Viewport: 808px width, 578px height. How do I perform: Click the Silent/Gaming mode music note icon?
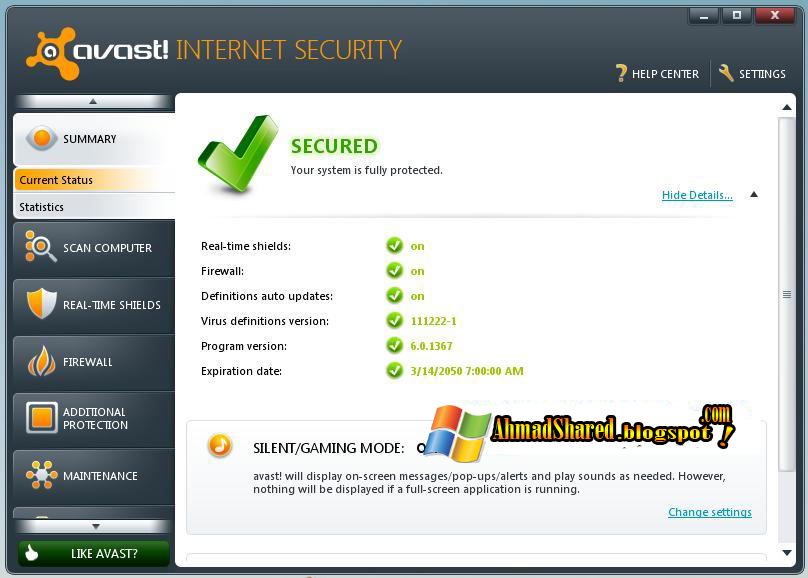pos(220,446)
